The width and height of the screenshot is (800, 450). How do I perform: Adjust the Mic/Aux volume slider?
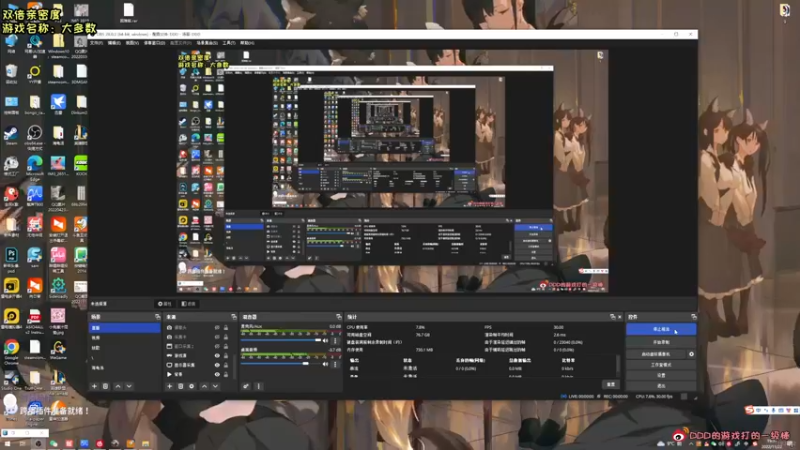pyautogui.click(x=281, y=340)
